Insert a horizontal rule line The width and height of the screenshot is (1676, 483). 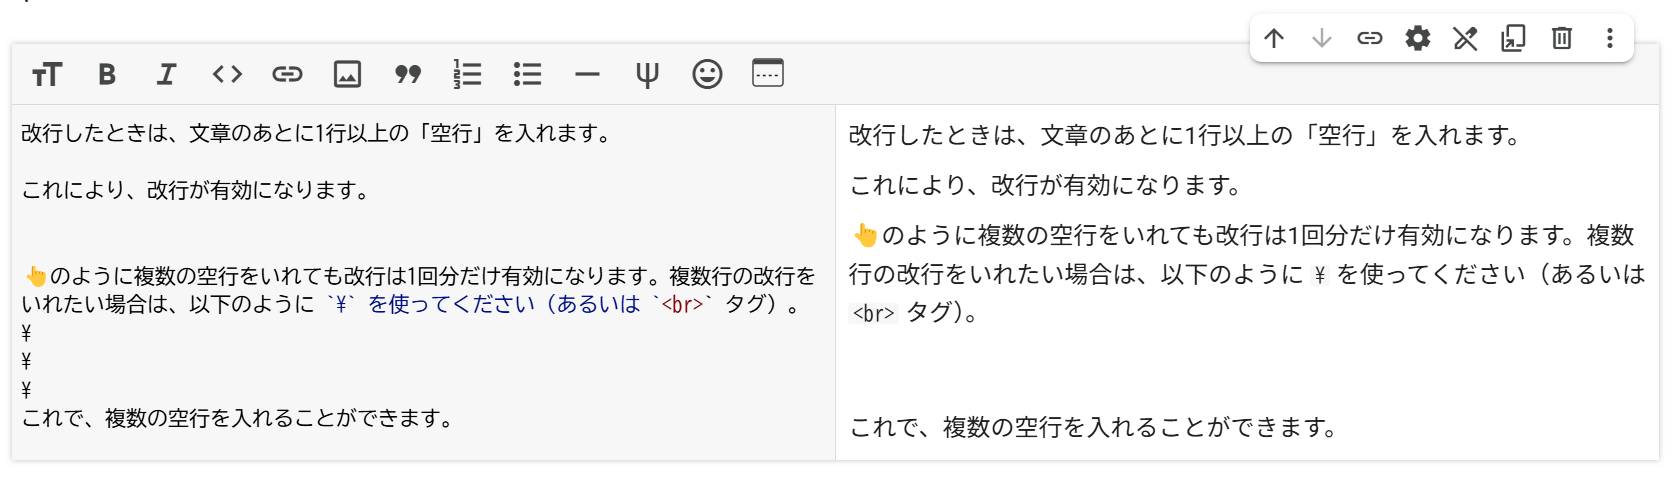(x=587, y=74)
